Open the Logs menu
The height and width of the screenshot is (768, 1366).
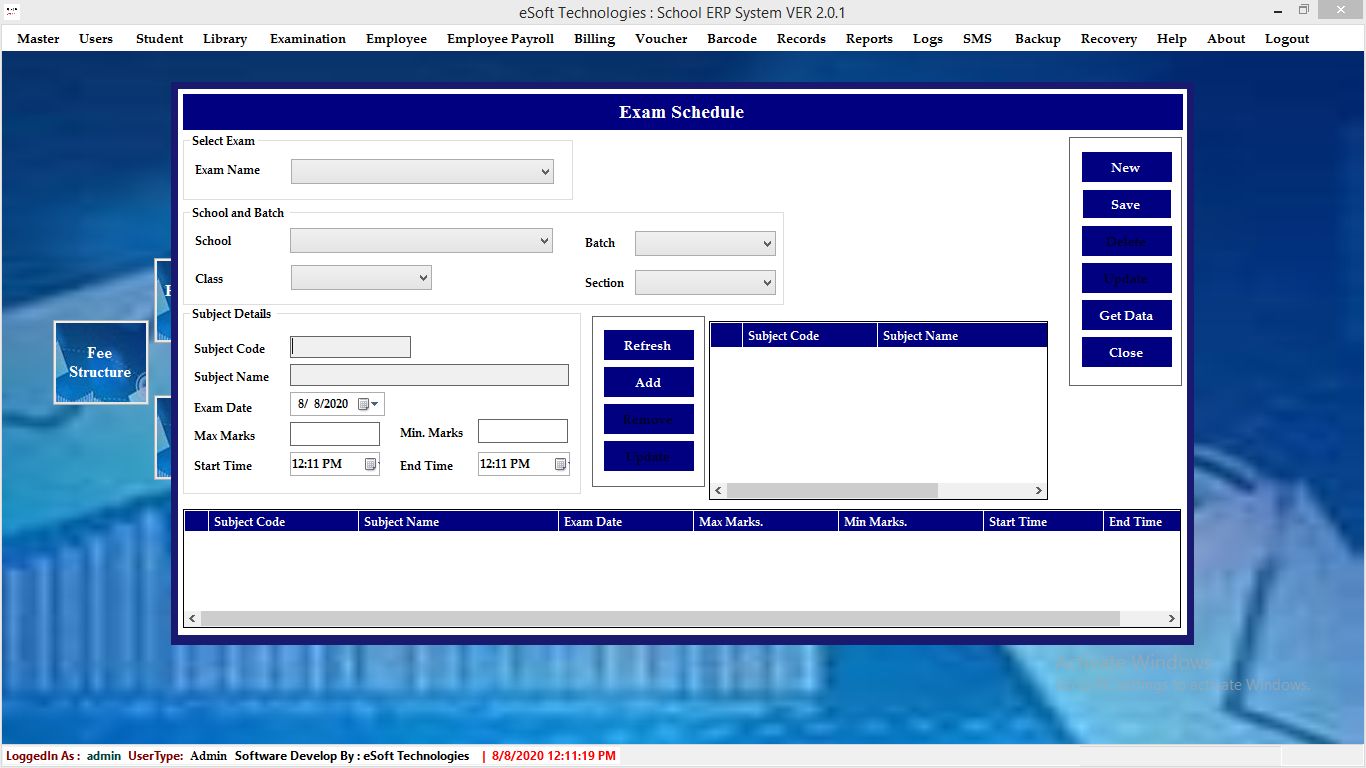pos(928,39)
